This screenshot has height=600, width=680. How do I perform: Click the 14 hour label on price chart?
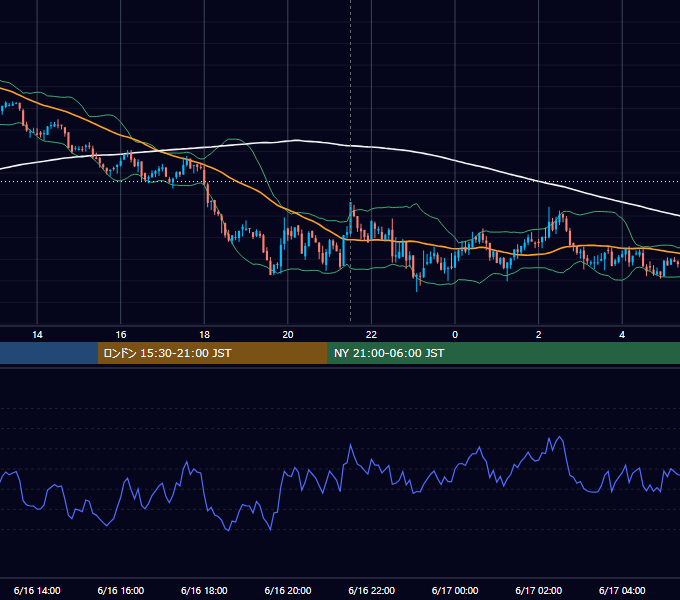(x=37, y=335)
